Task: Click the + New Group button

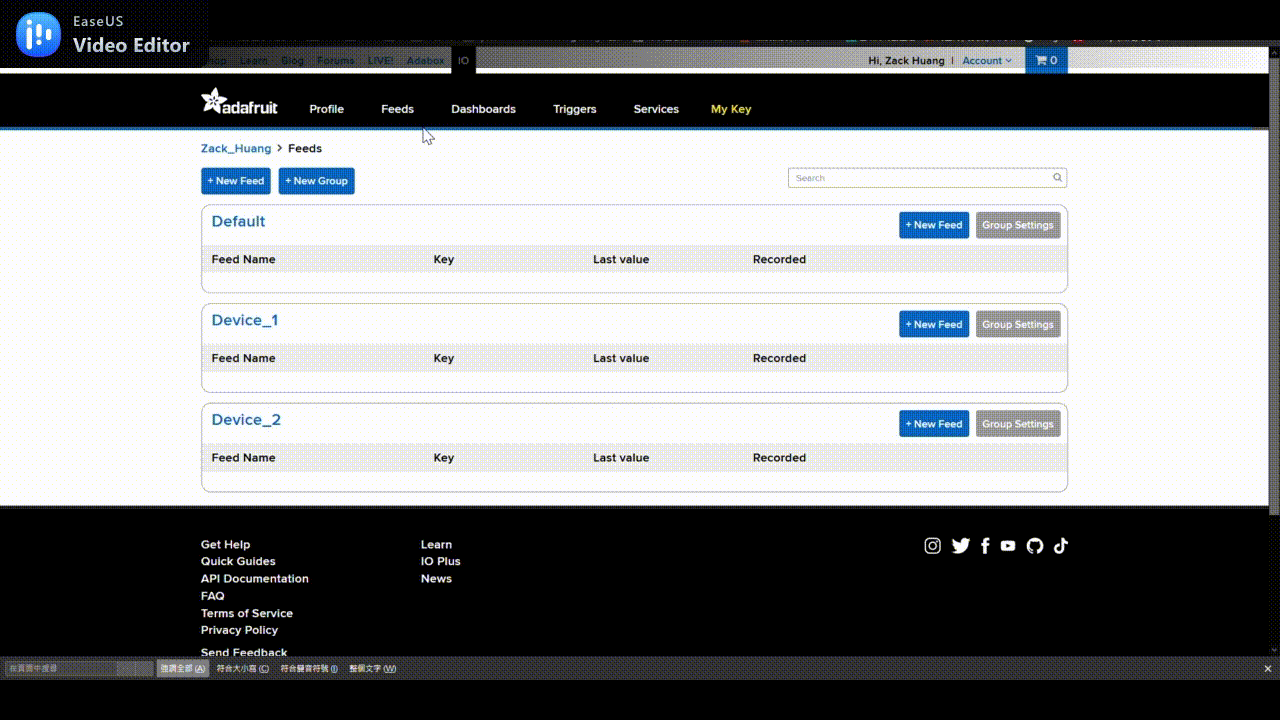Action: (x=317, y=181)
